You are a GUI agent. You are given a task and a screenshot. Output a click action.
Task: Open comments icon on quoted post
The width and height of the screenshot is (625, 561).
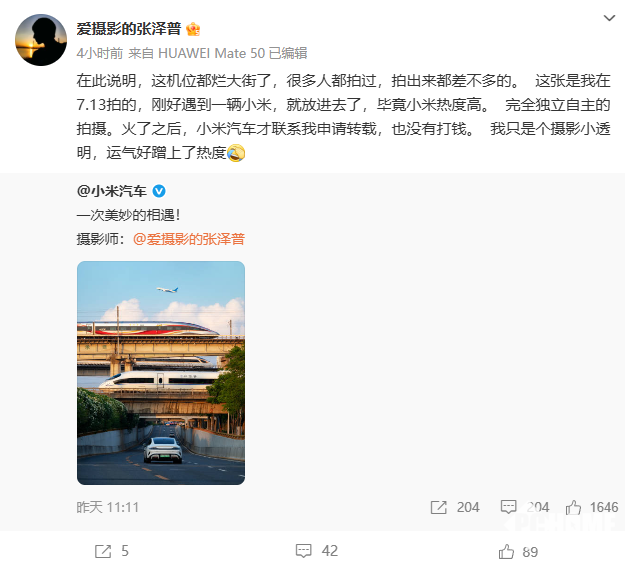point(508,507)
